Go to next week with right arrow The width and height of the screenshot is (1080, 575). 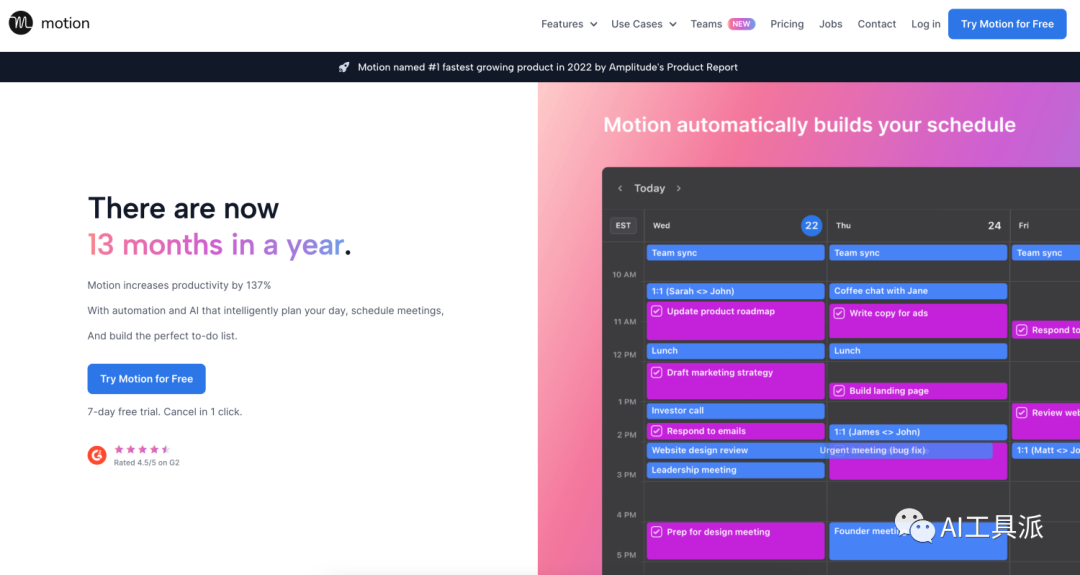[678, 188]
